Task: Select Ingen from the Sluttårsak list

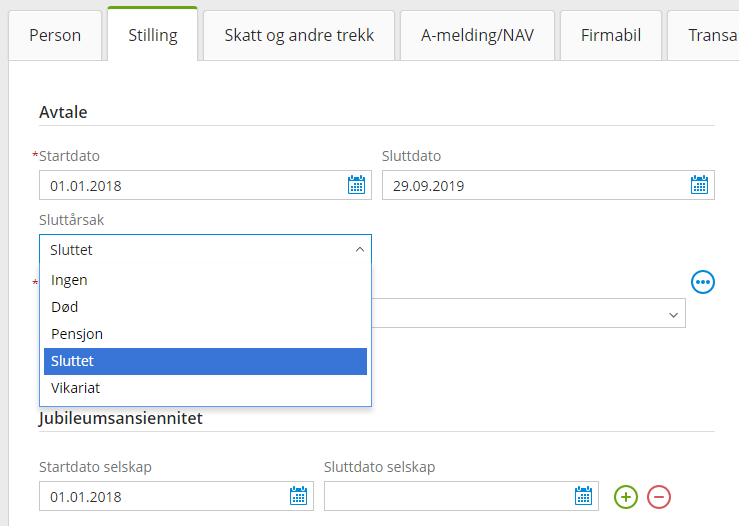Action: pyautogui.click(x=70, y=280)
